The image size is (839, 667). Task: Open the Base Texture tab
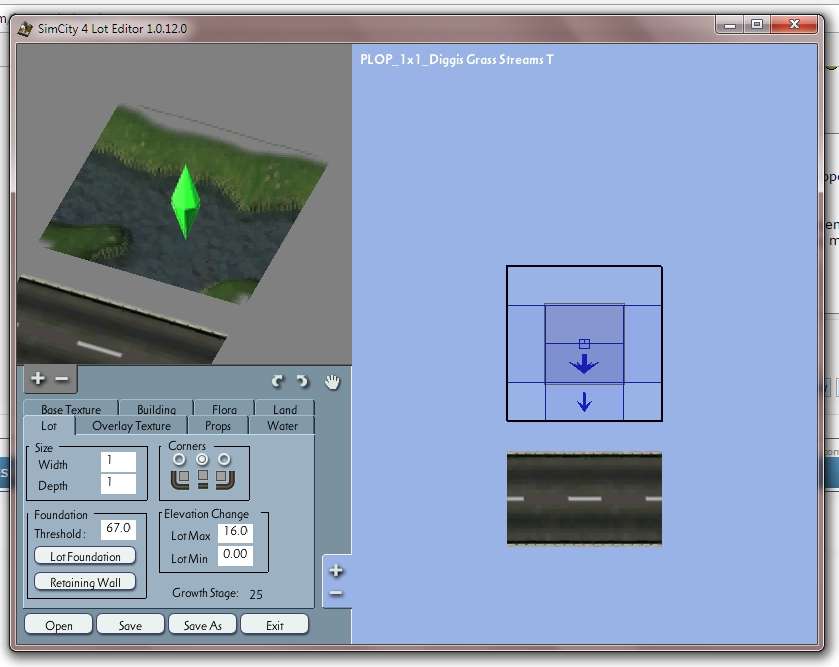71,409
